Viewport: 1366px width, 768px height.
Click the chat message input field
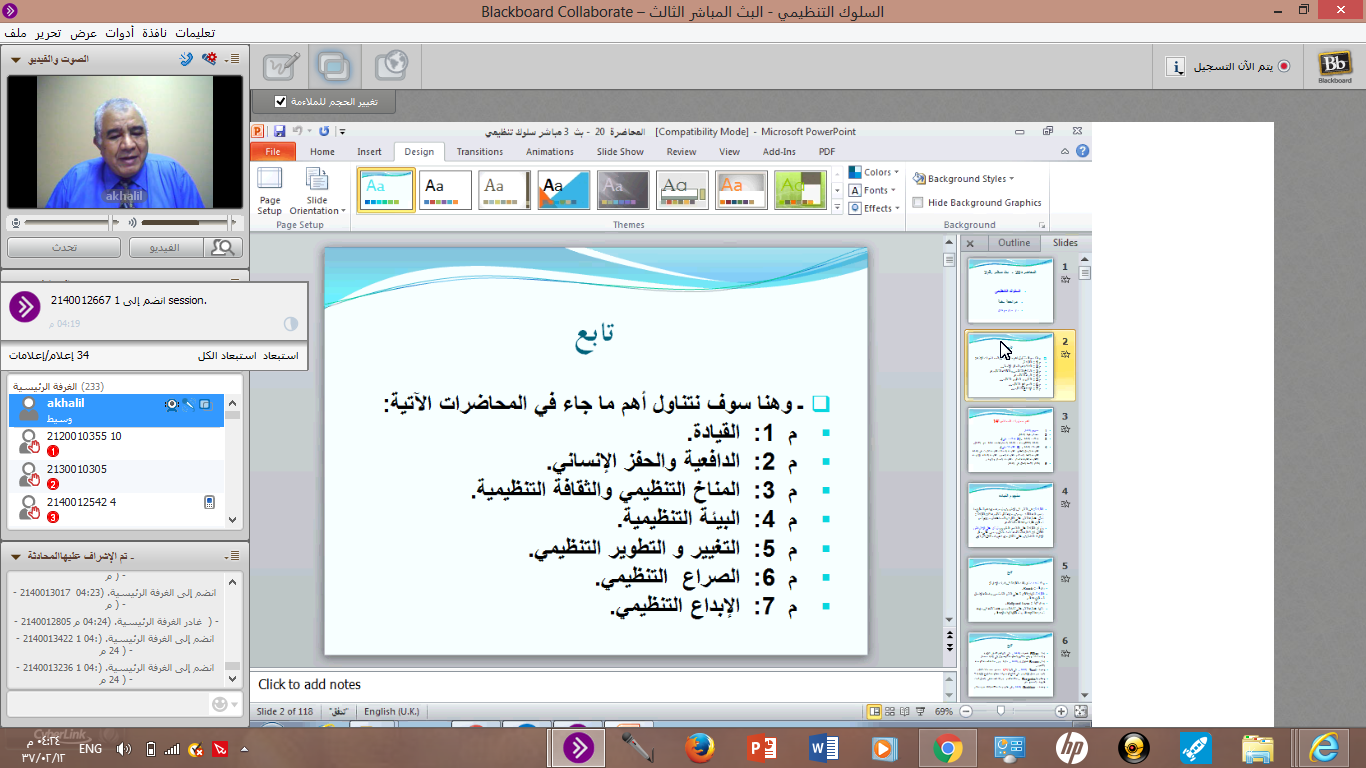click(108, 704)
